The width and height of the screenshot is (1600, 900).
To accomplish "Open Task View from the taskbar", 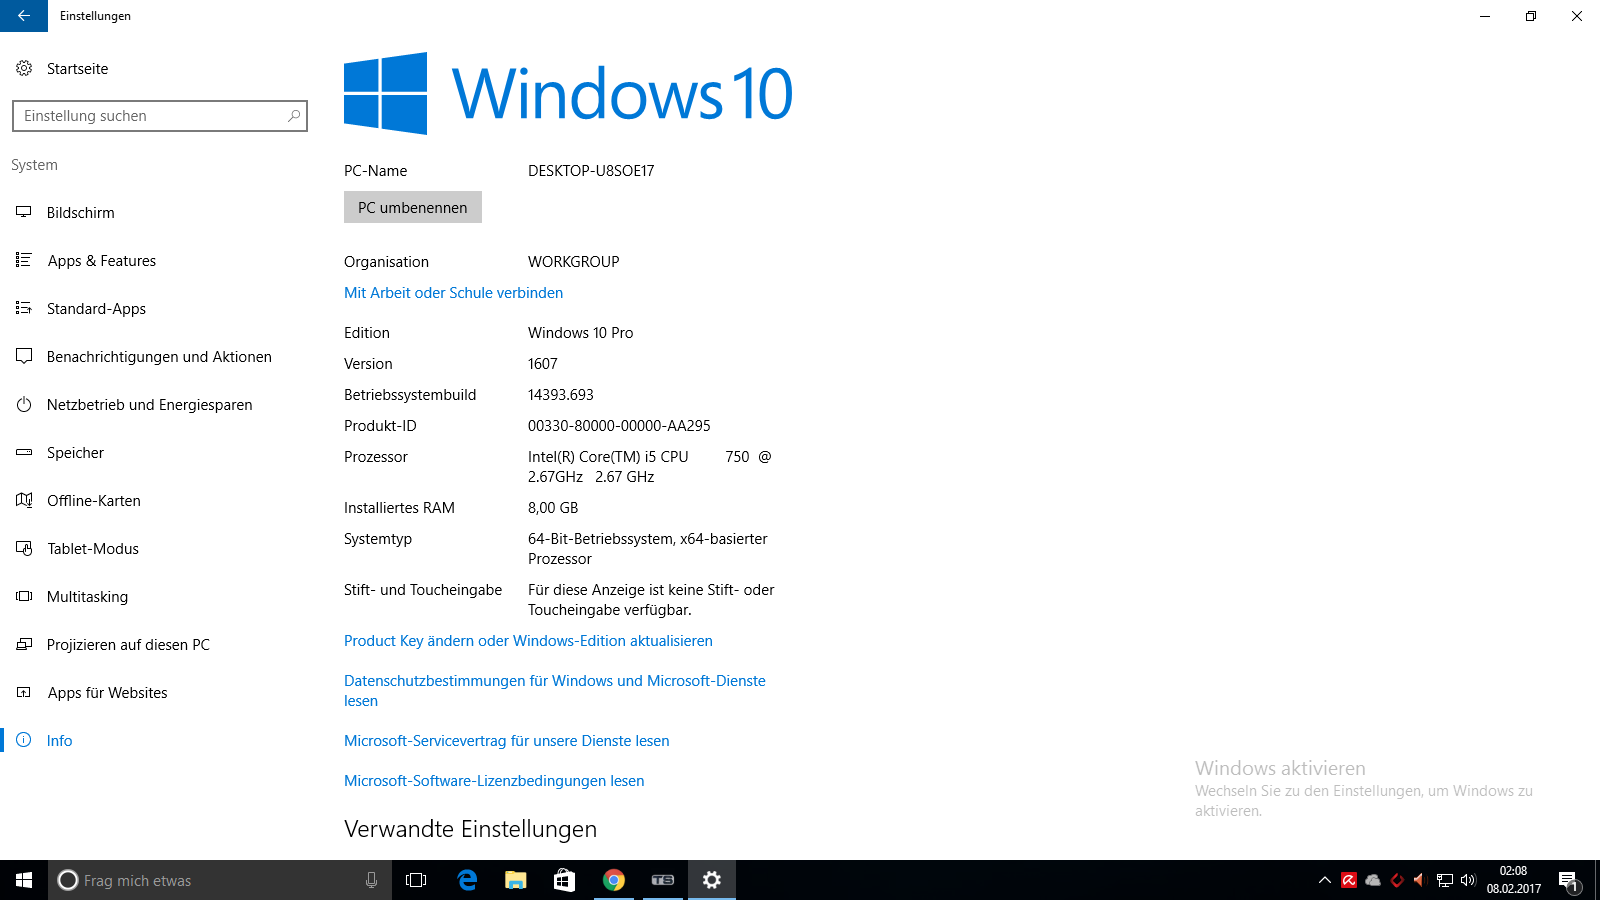I will (x=416, y=880).
